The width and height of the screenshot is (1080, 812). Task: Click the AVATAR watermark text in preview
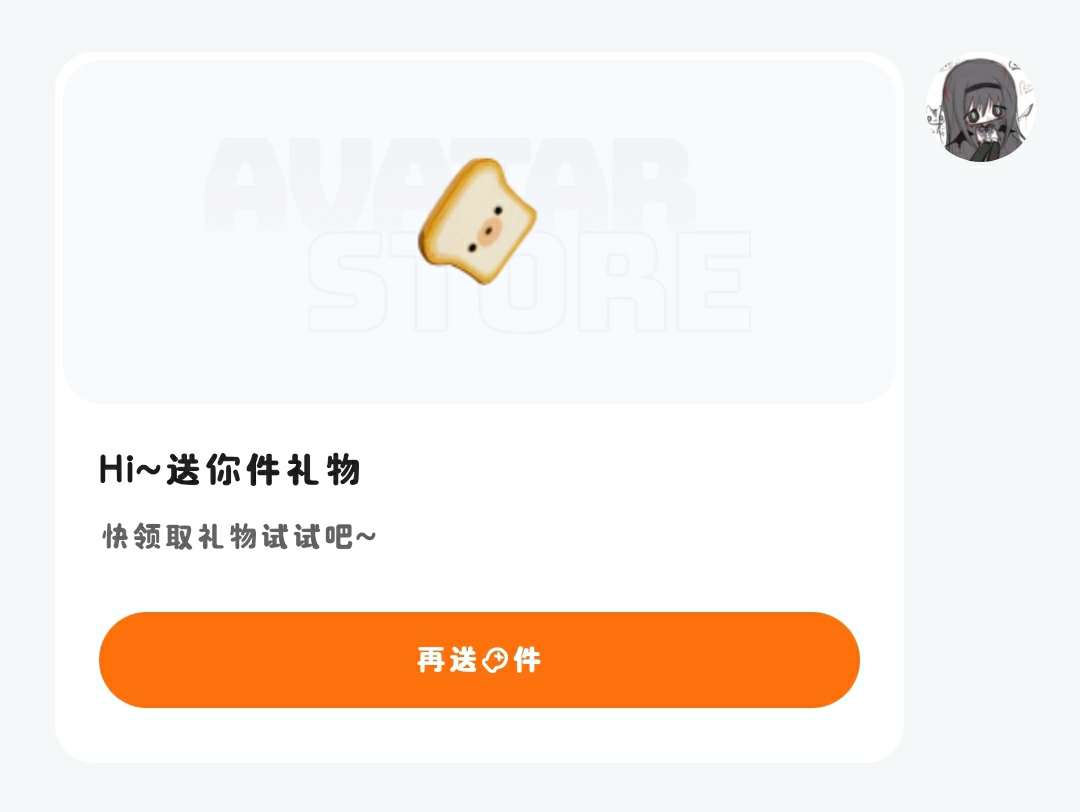pyautogui.click(x=448, y=183)
